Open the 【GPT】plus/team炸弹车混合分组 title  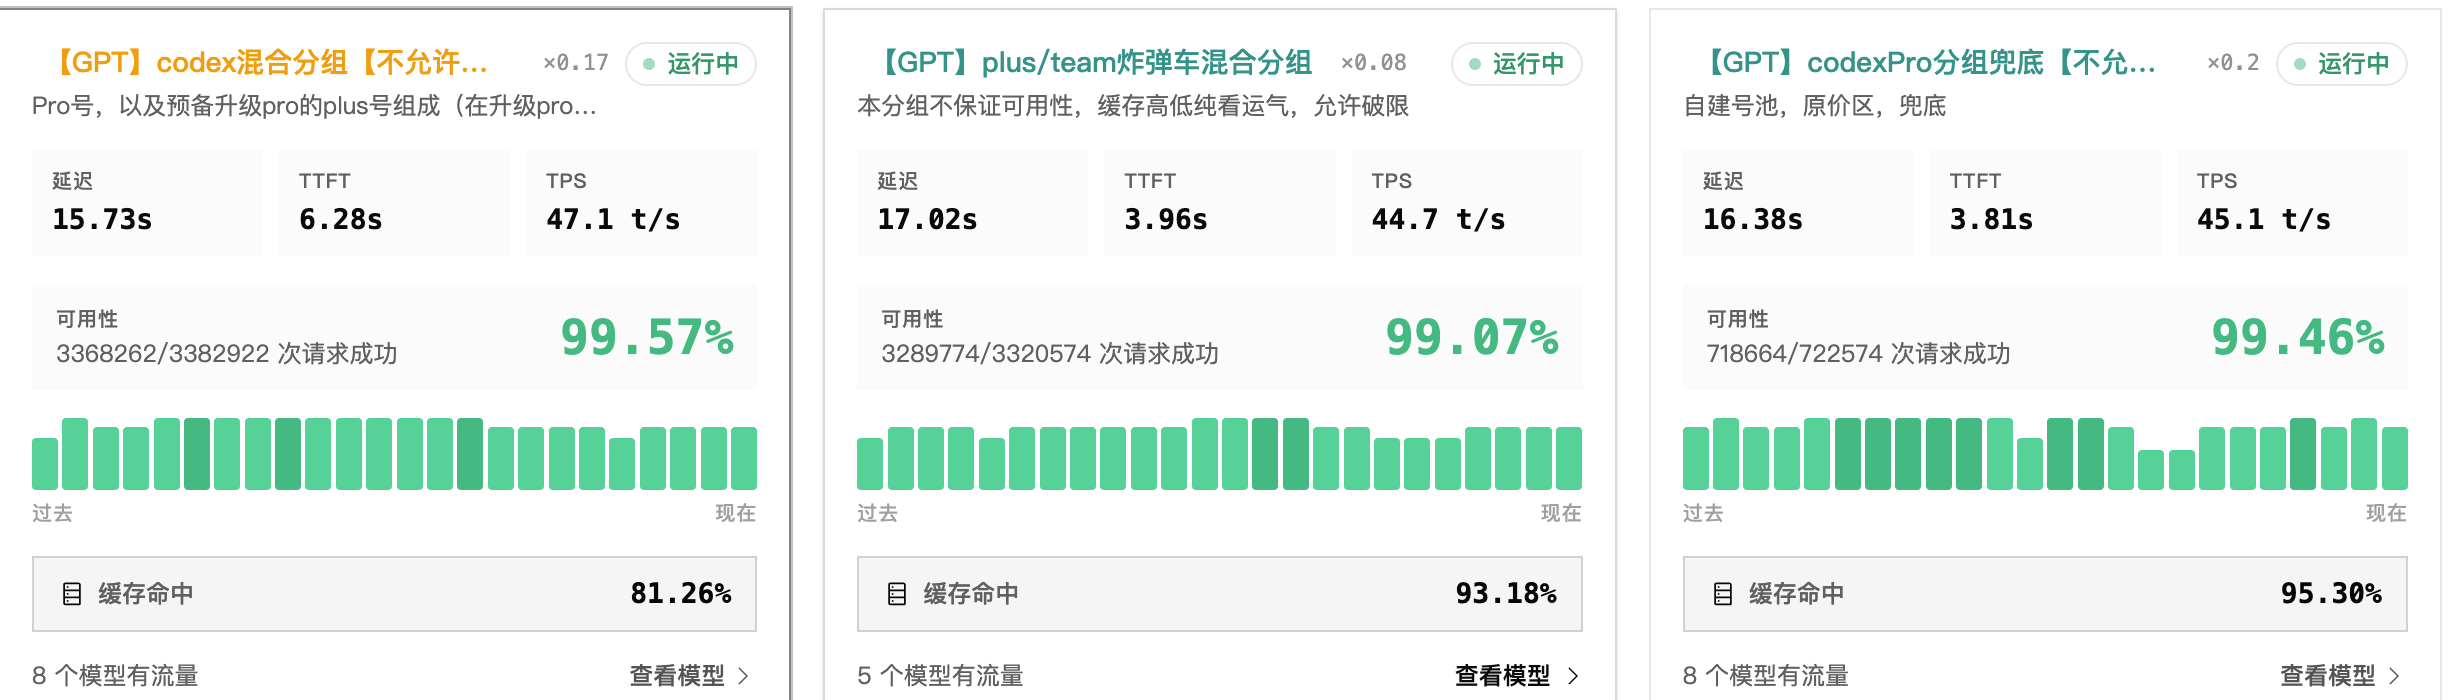click(x=1091, y=63)
